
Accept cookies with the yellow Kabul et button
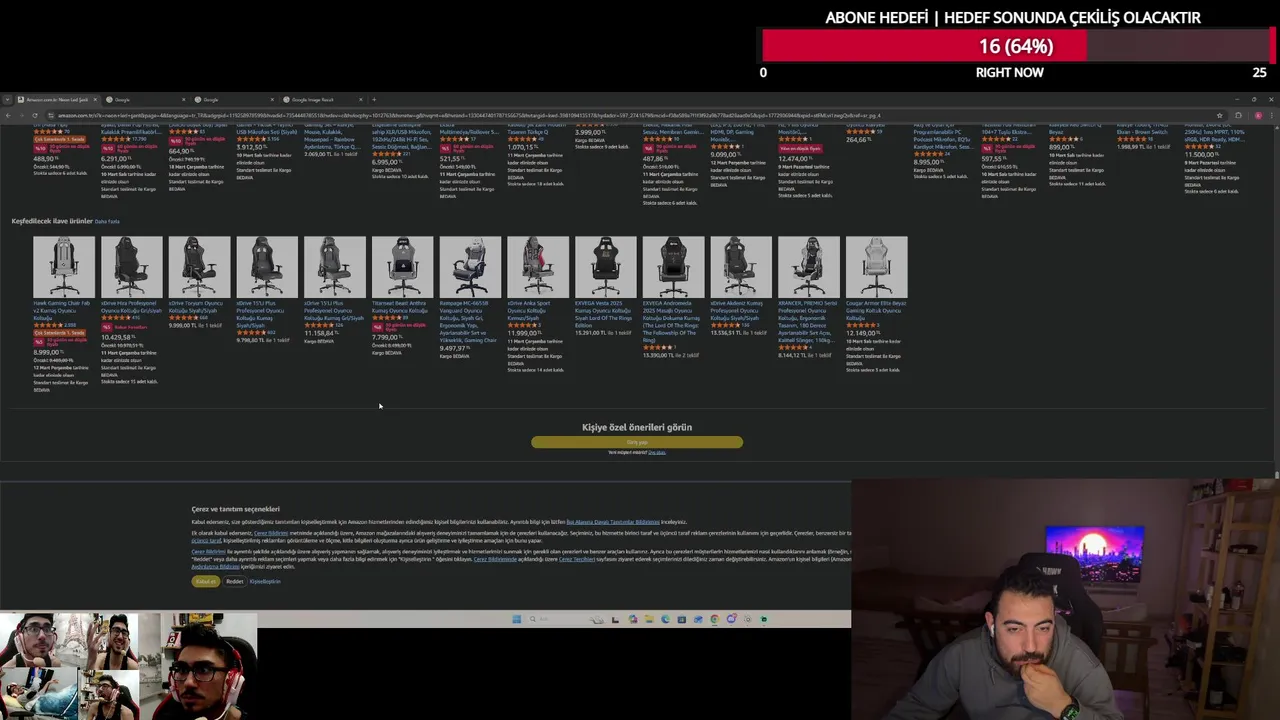tap(206, 581)
